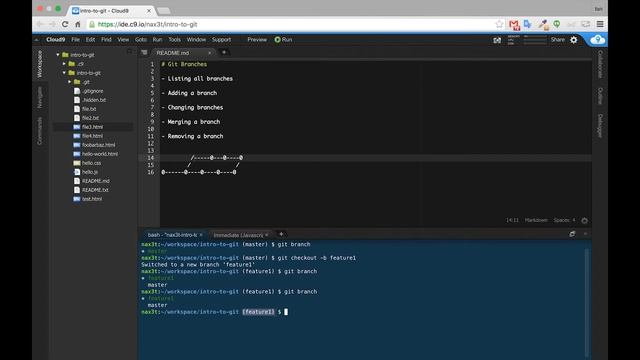This screenshot has height=360, width=640.
Task: Open Spaces: 4 indentation selector
Action: [x=564, y=220]
